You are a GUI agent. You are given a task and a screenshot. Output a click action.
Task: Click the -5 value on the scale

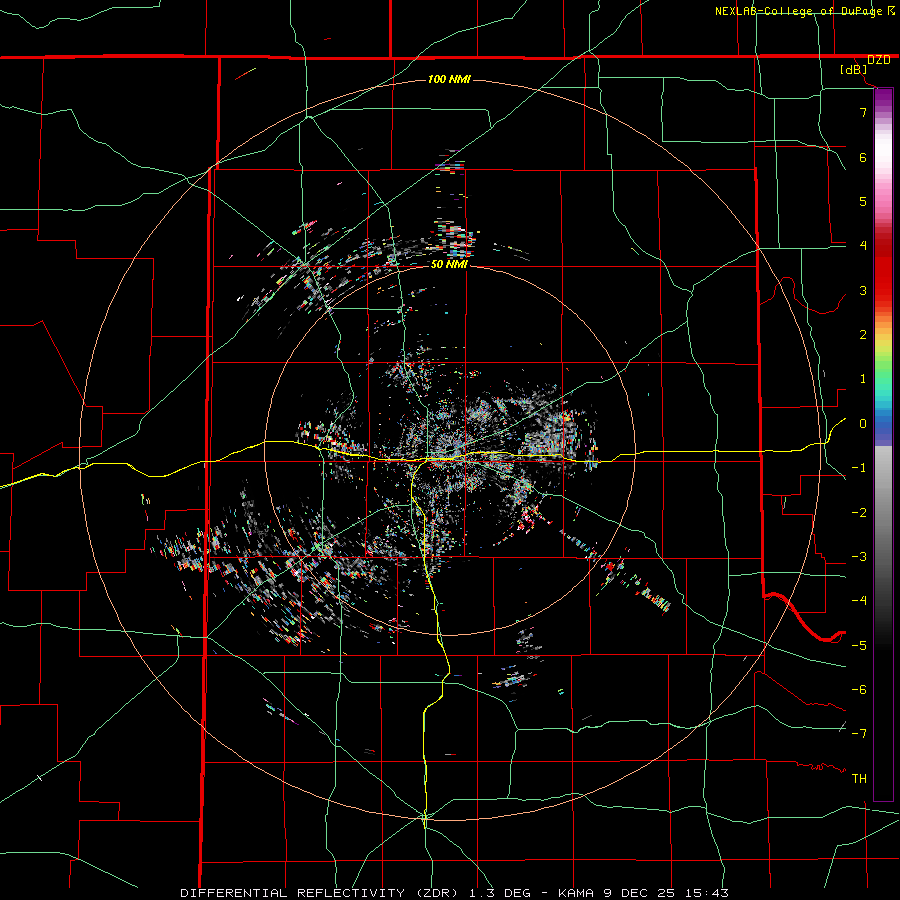[859, 646]
